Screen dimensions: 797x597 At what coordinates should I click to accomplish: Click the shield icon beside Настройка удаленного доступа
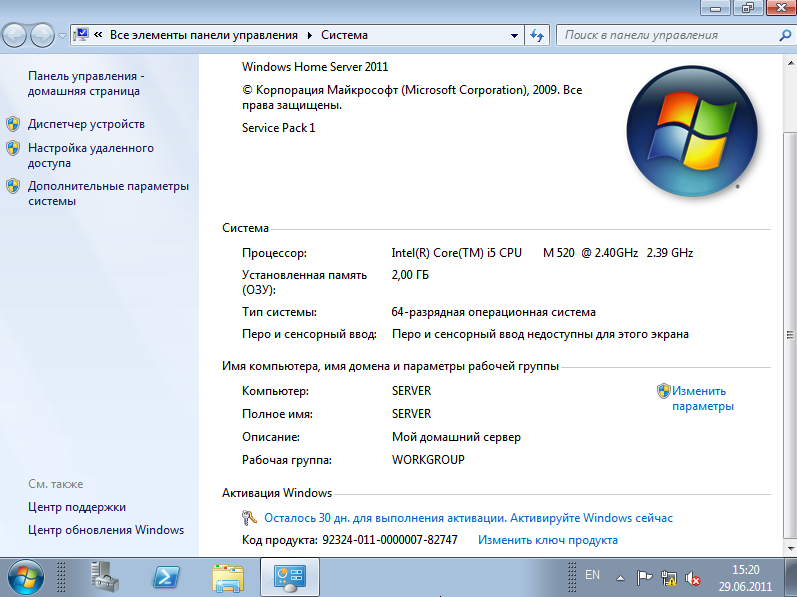click(x=13, y=148)
